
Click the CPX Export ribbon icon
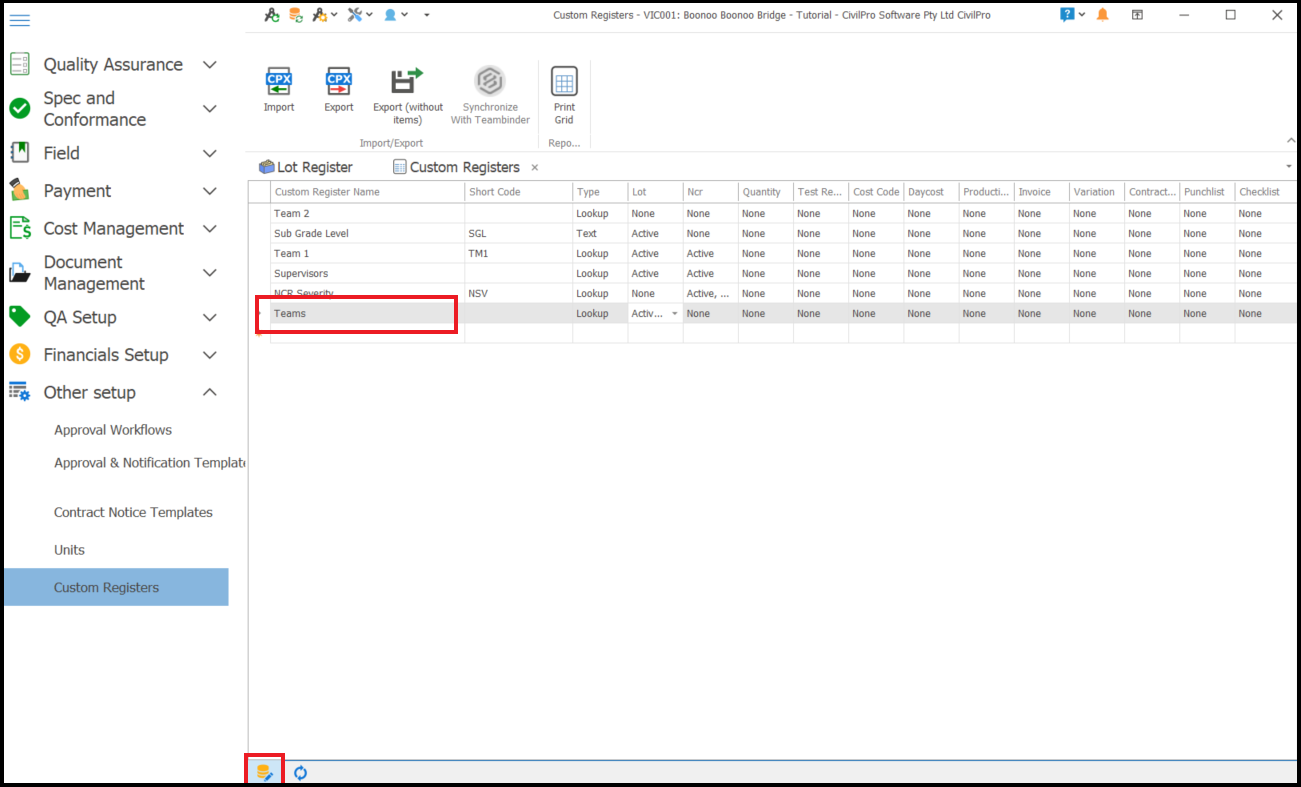click(339, 82)
